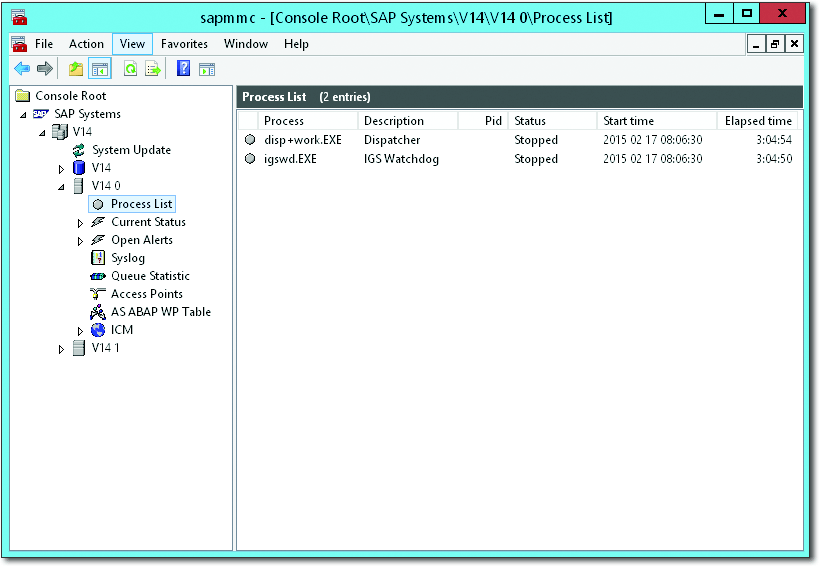Select the igswd.EXE process name
The height and width of the screenshot is (566, 819).
pyautogui.click(x=290, y=159)
